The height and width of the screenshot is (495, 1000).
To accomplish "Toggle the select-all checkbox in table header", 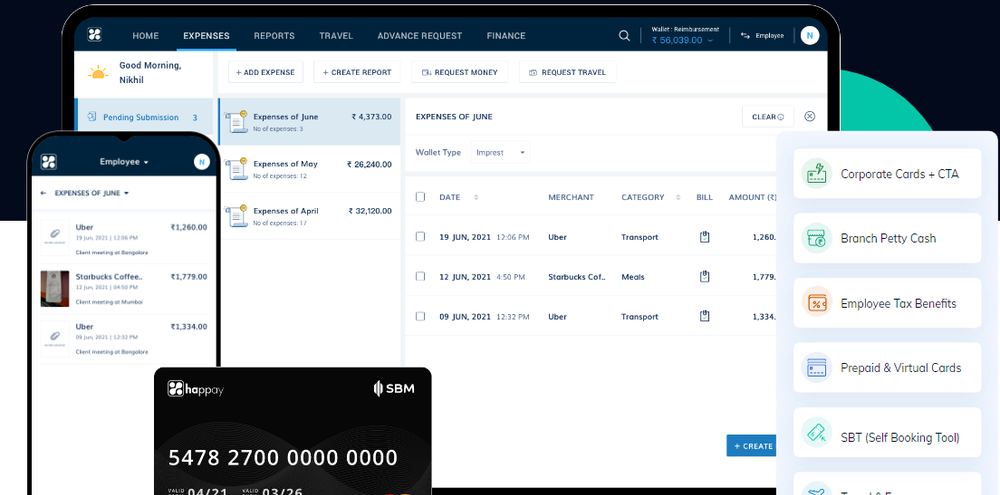I will (420, 197).
